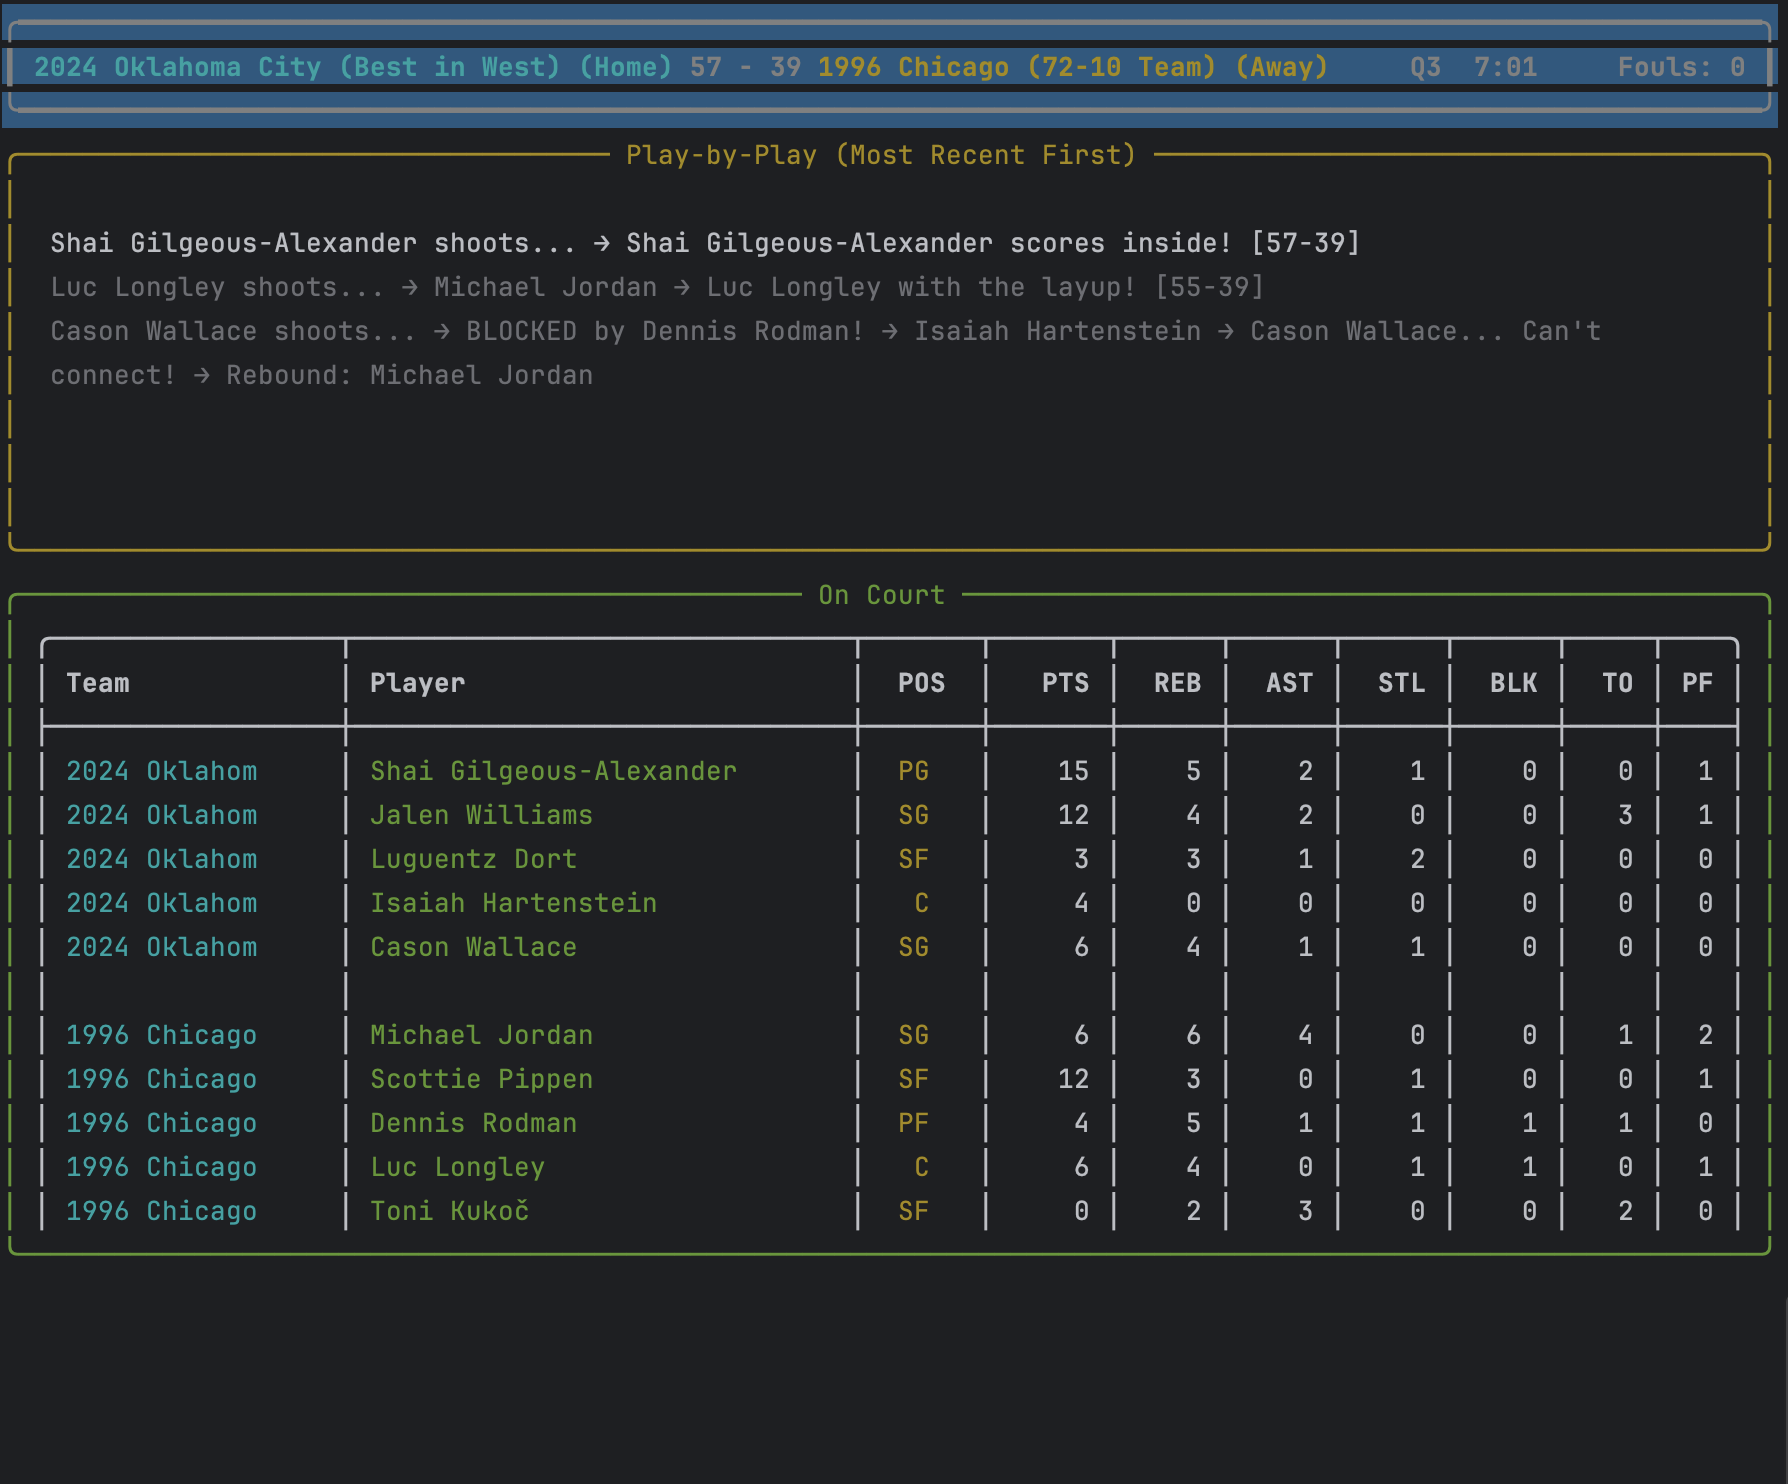Click Dennis Rodman's blocks value "1"
The width and height of the screenshot is (1788, 1484).
1529,1123
